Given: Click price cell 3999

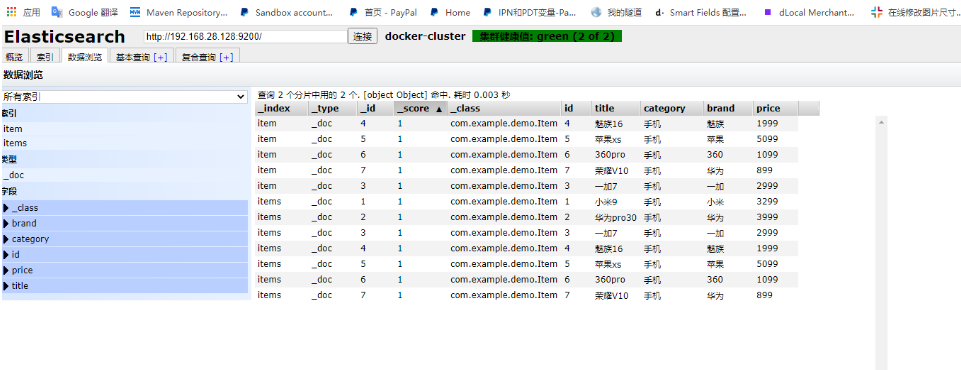Looking at the screenshot, I should pos(767,217).
